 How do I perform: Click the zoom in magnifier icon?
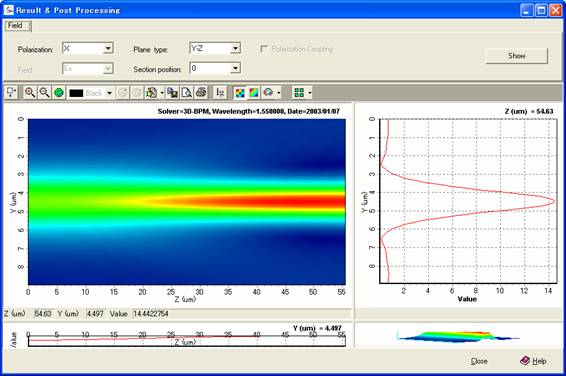click(30, 93)
